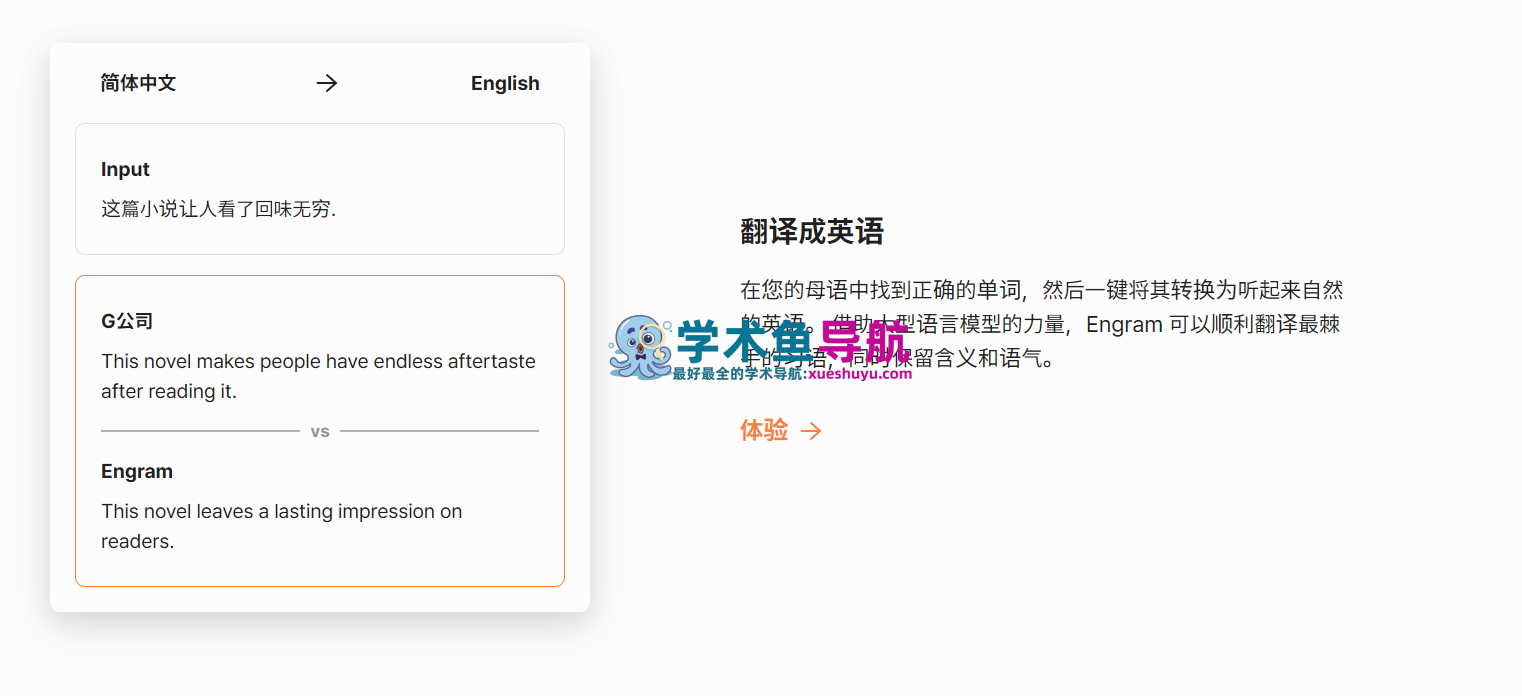This screenshot has height=696, width=1522.
Task: Click the 翻译成英语 heading
Action: pyautogui.click(x=812, y=231)
